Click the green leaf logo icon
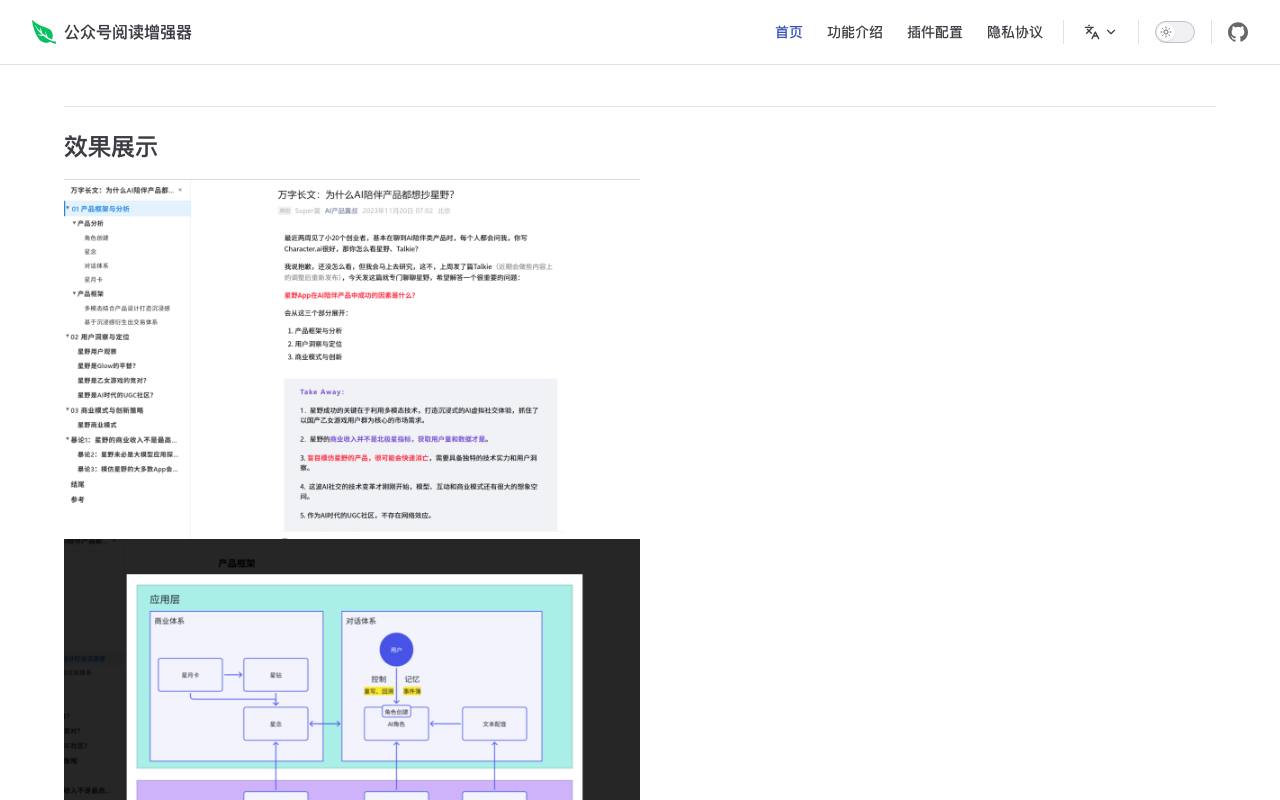The width and height of the screenshot is (1280, 800). coord(44,32)
